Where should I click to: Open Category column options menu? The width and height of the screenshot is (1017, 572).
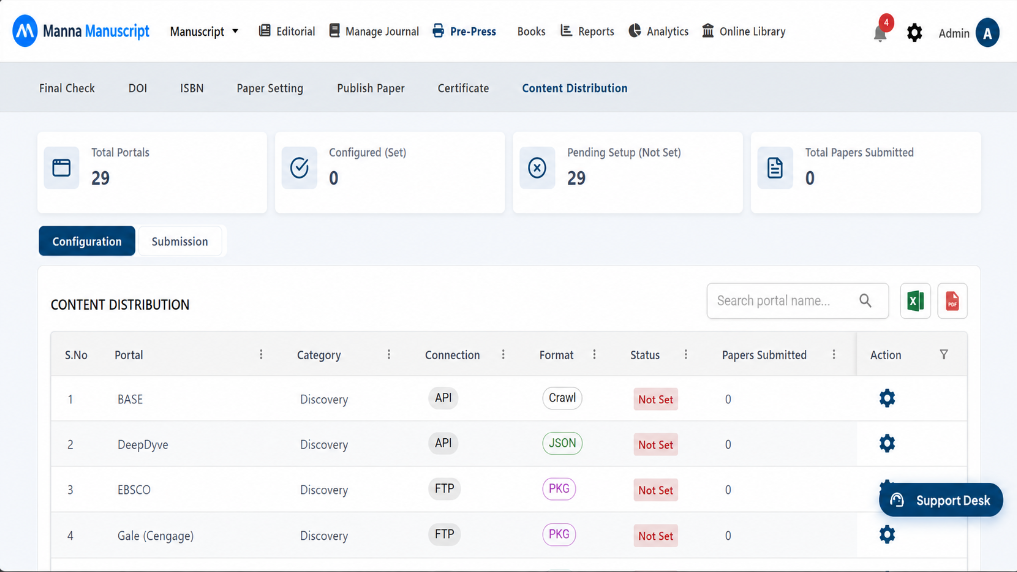pos(389,354)
